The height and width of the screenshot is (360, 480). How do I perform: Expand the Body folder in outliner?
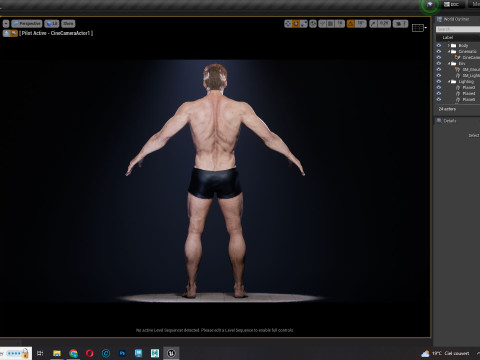pyautogui.click(x=449, y=45)
